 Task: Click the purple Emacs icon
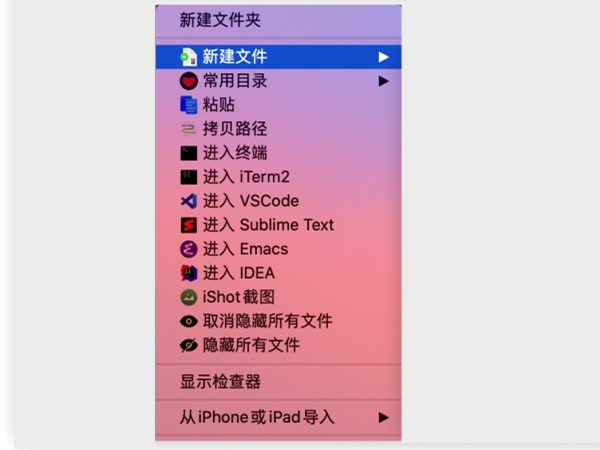click(189, 249)
